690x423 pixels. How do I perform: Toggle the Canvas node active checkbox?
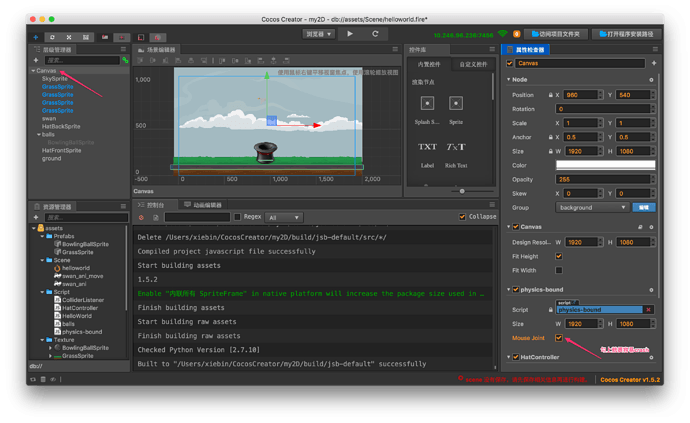(x=510, y=63)
